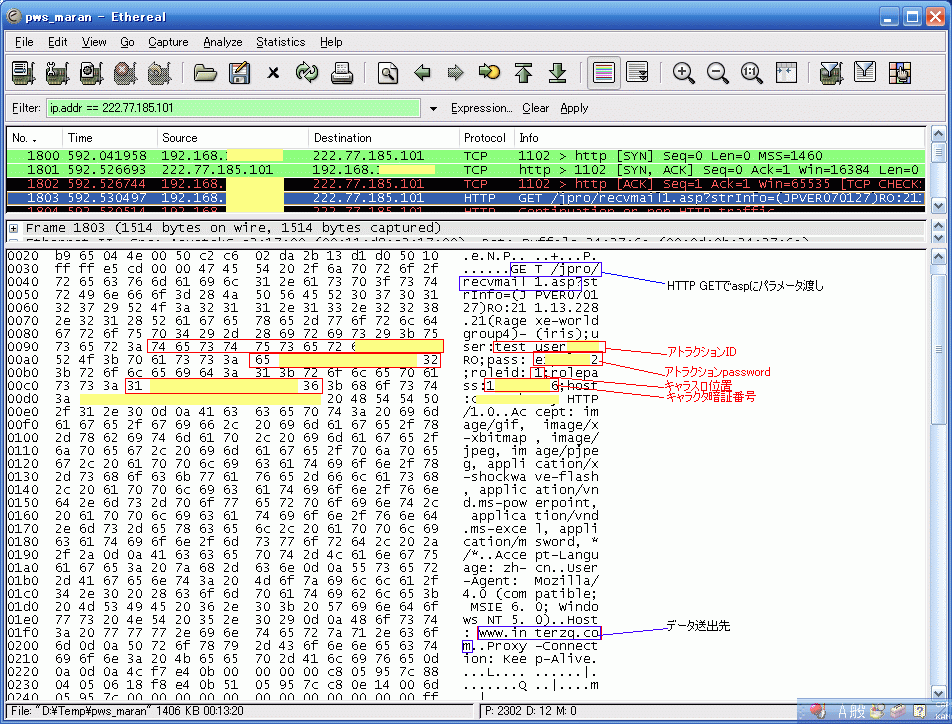Hex dump pane scrollbar down arrow
952x724 pixels.
[938, 692]
